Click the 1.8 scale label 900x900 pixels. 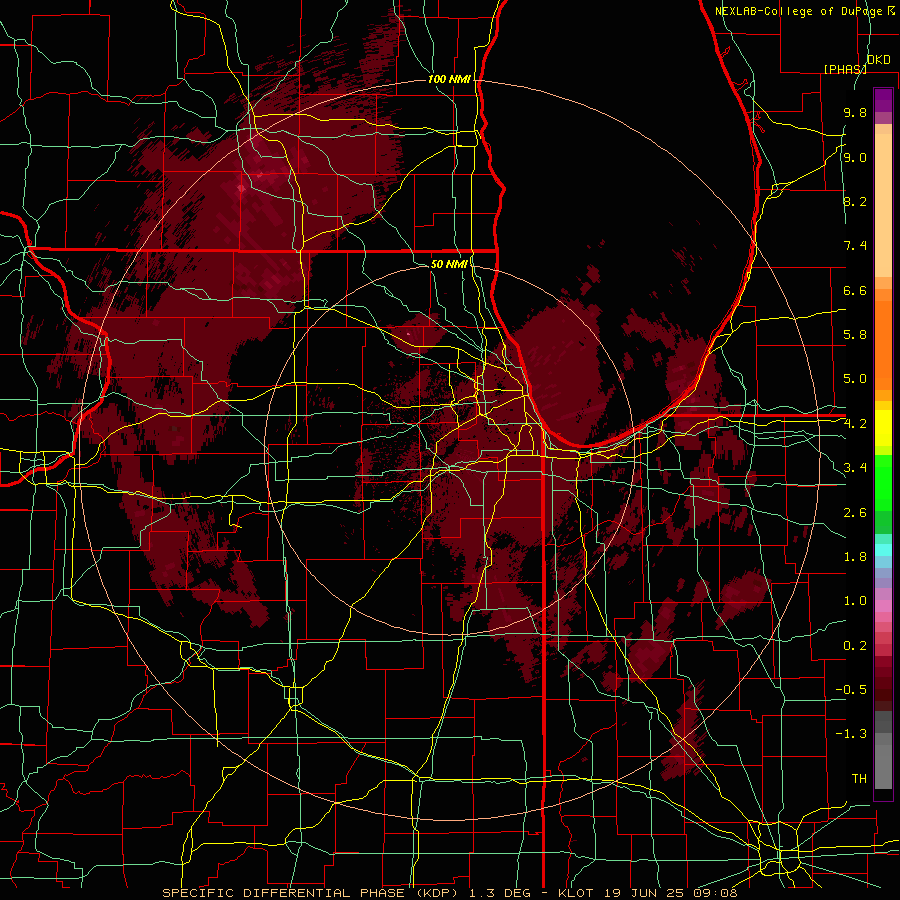click(855, 557)
